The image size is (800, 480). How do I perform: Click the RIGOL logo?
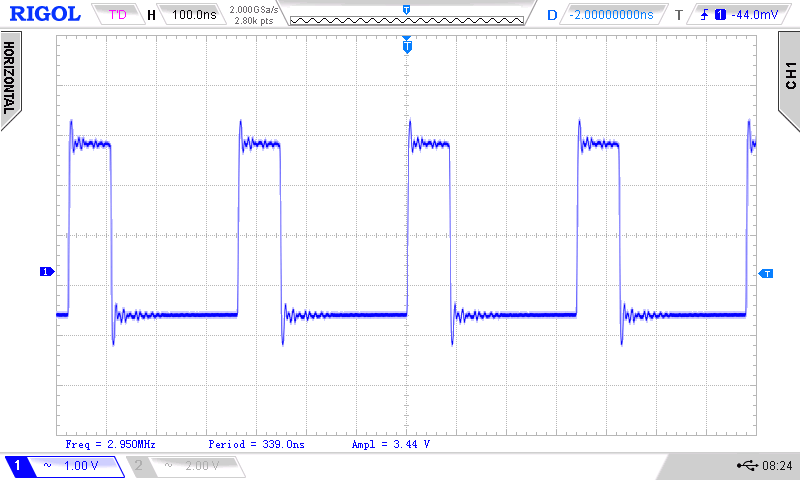[x=45, y=14]
